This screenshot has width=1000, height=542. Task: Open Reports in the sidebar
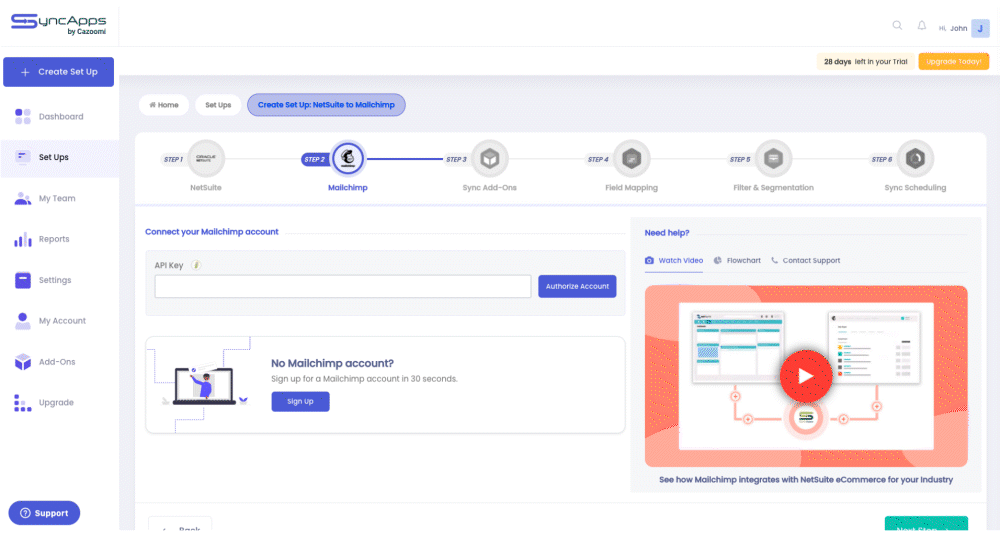54,239
